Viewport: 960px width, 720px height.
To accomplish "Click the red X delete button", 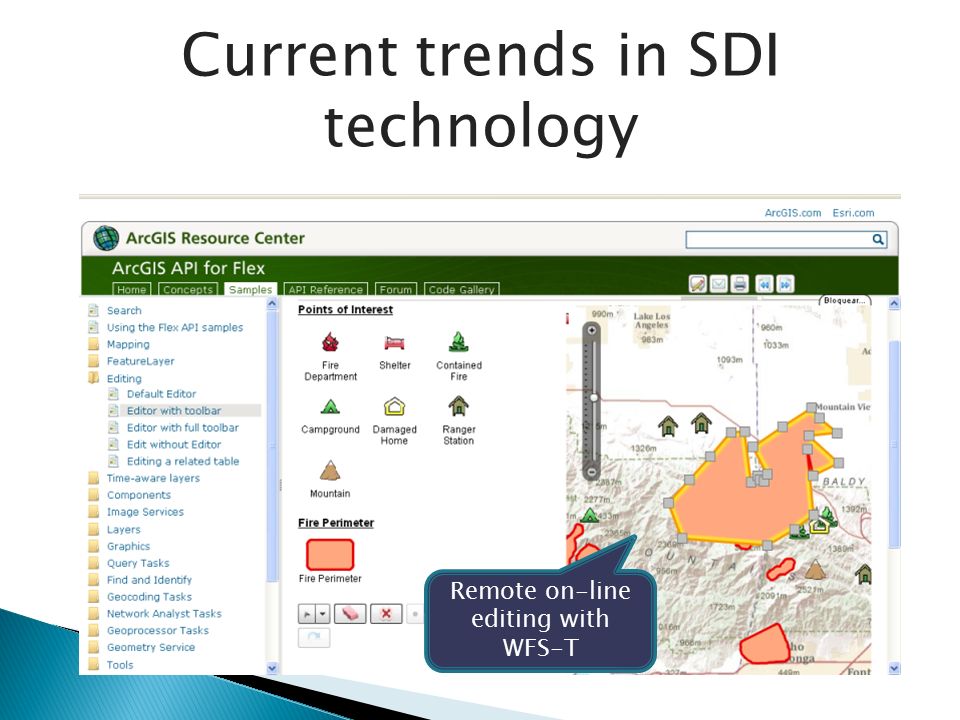I will pyautogui.click(x=386, y=613).
